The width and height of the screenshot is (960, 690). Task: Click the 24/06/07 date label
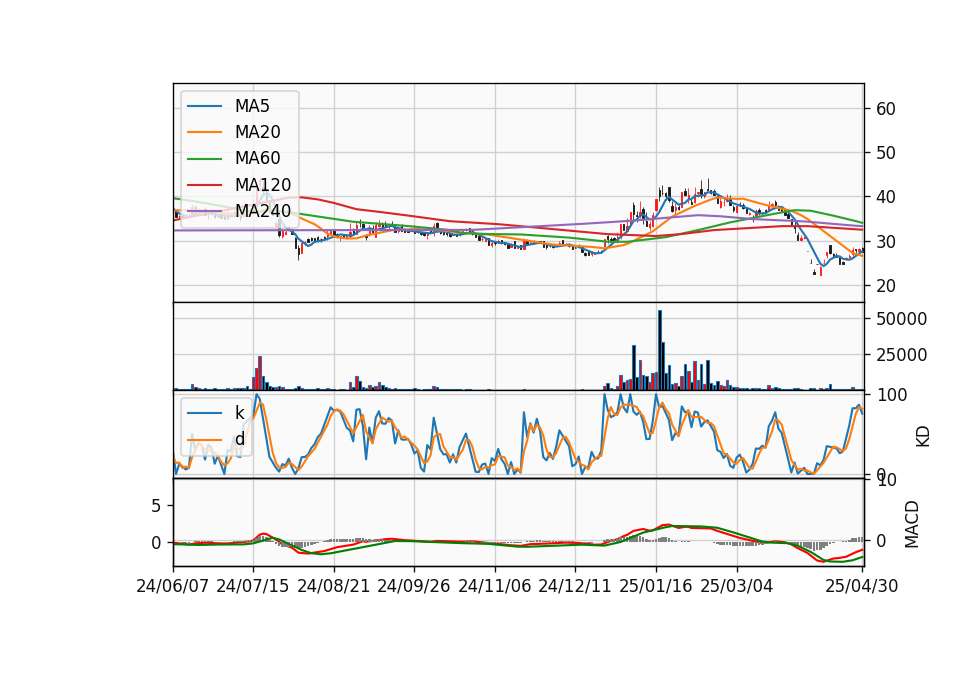point(173,586)
